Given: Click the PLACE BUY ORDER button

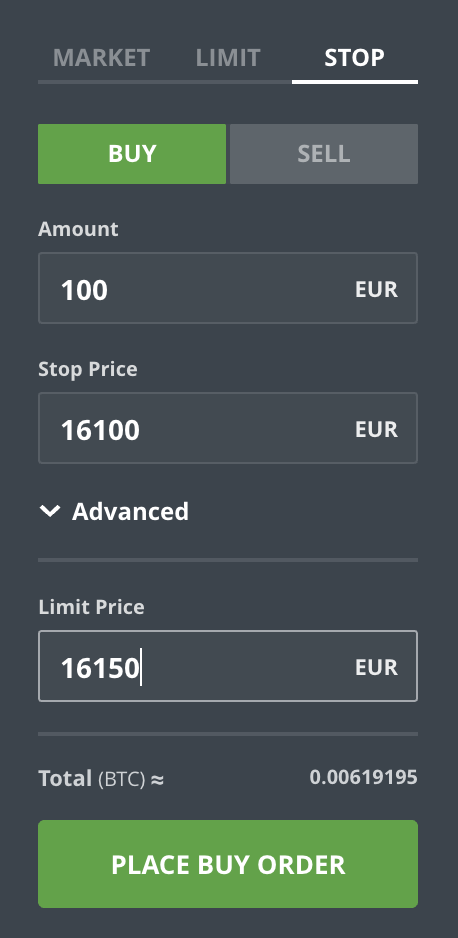Looking at the screenshot, I should pos(228,864).
